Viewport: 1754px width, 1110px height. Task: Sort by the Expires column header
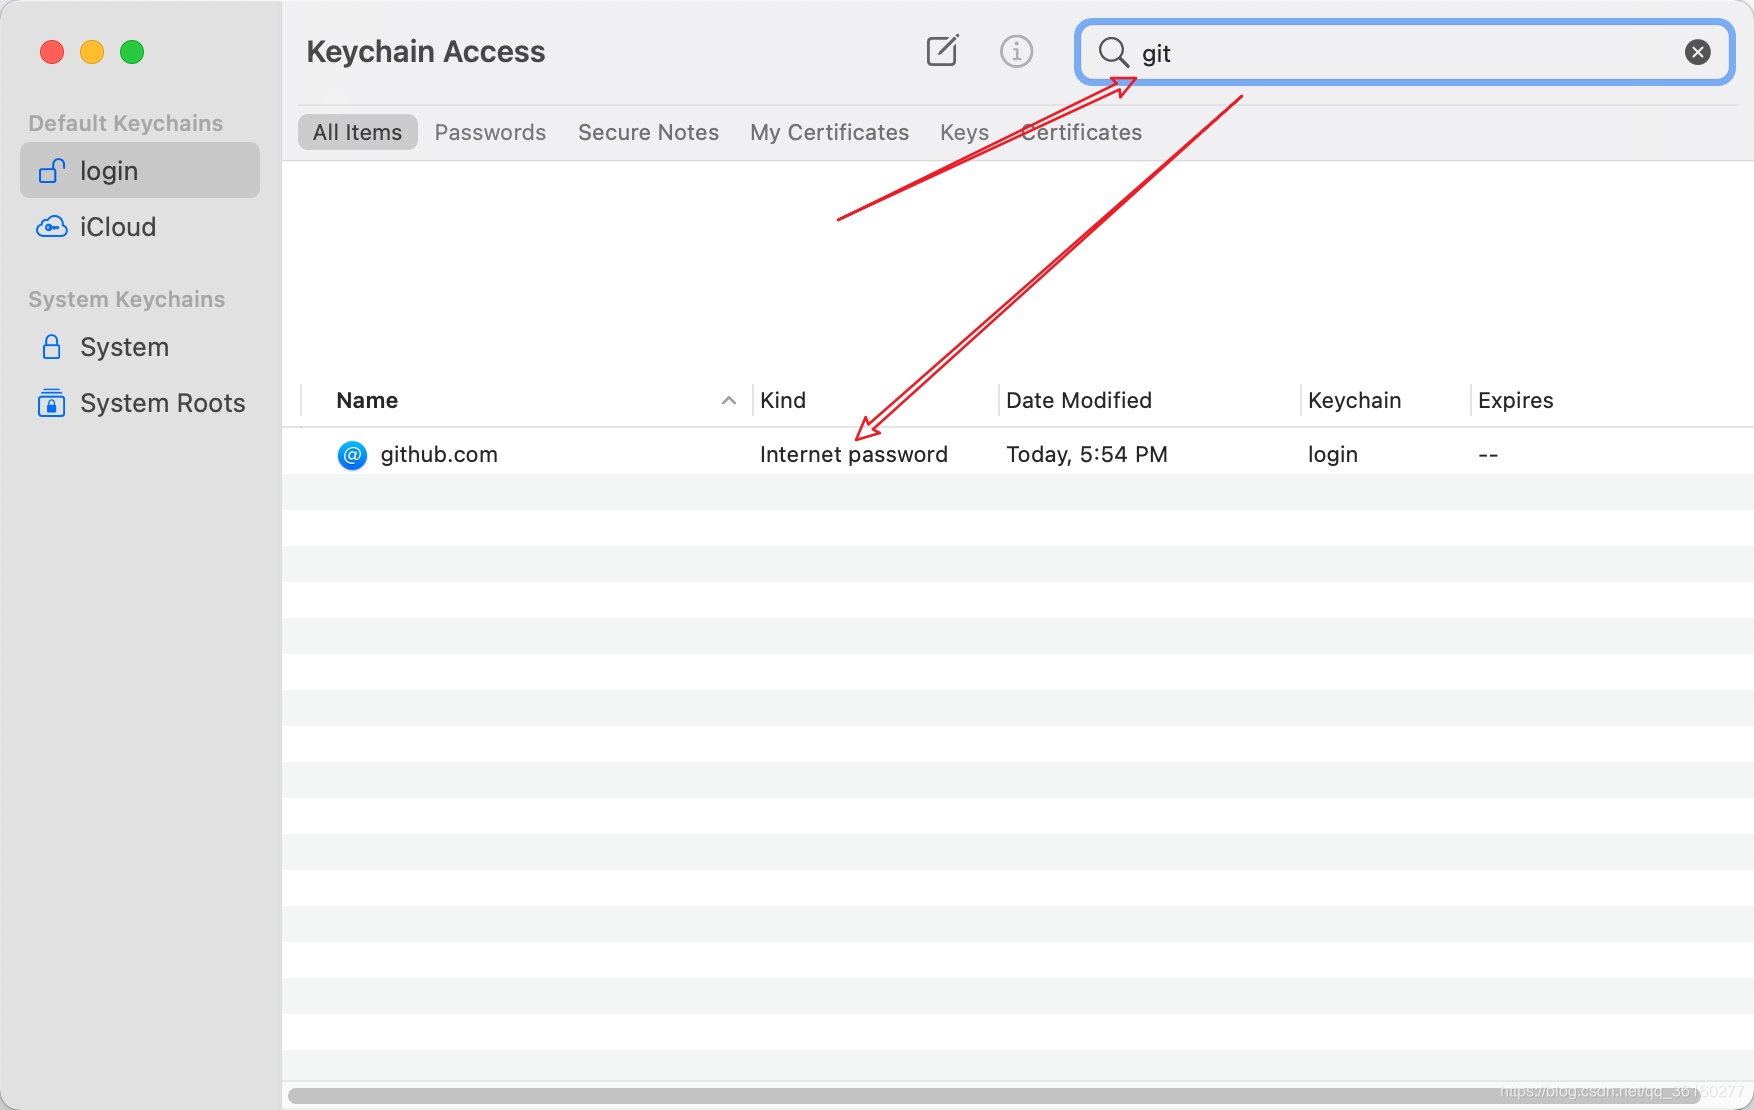click(x=1515, y=401)
